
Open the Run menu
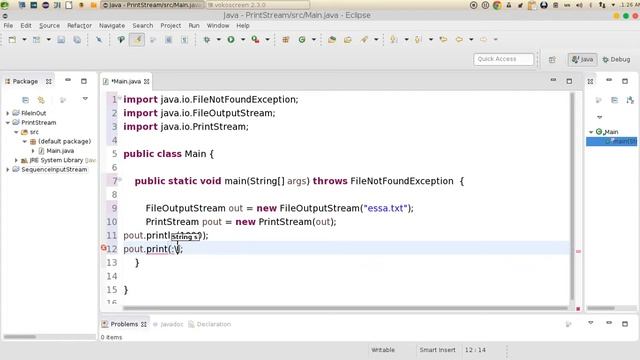[194, 25]
